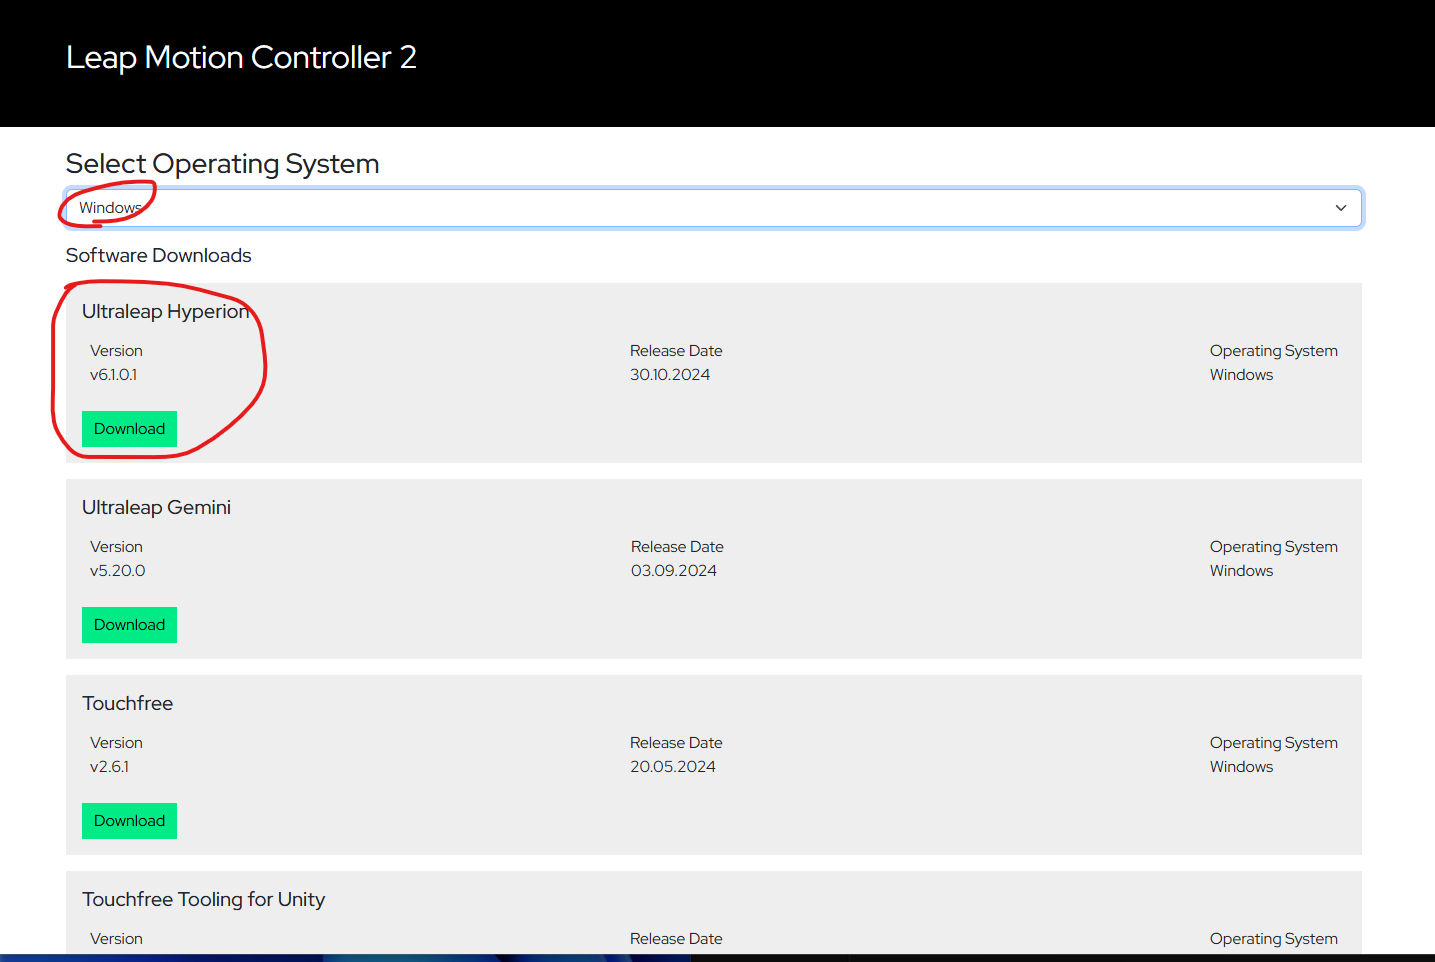
Task: Click Touchfree release date 20.05.2024
Action: tap(672, 767)
